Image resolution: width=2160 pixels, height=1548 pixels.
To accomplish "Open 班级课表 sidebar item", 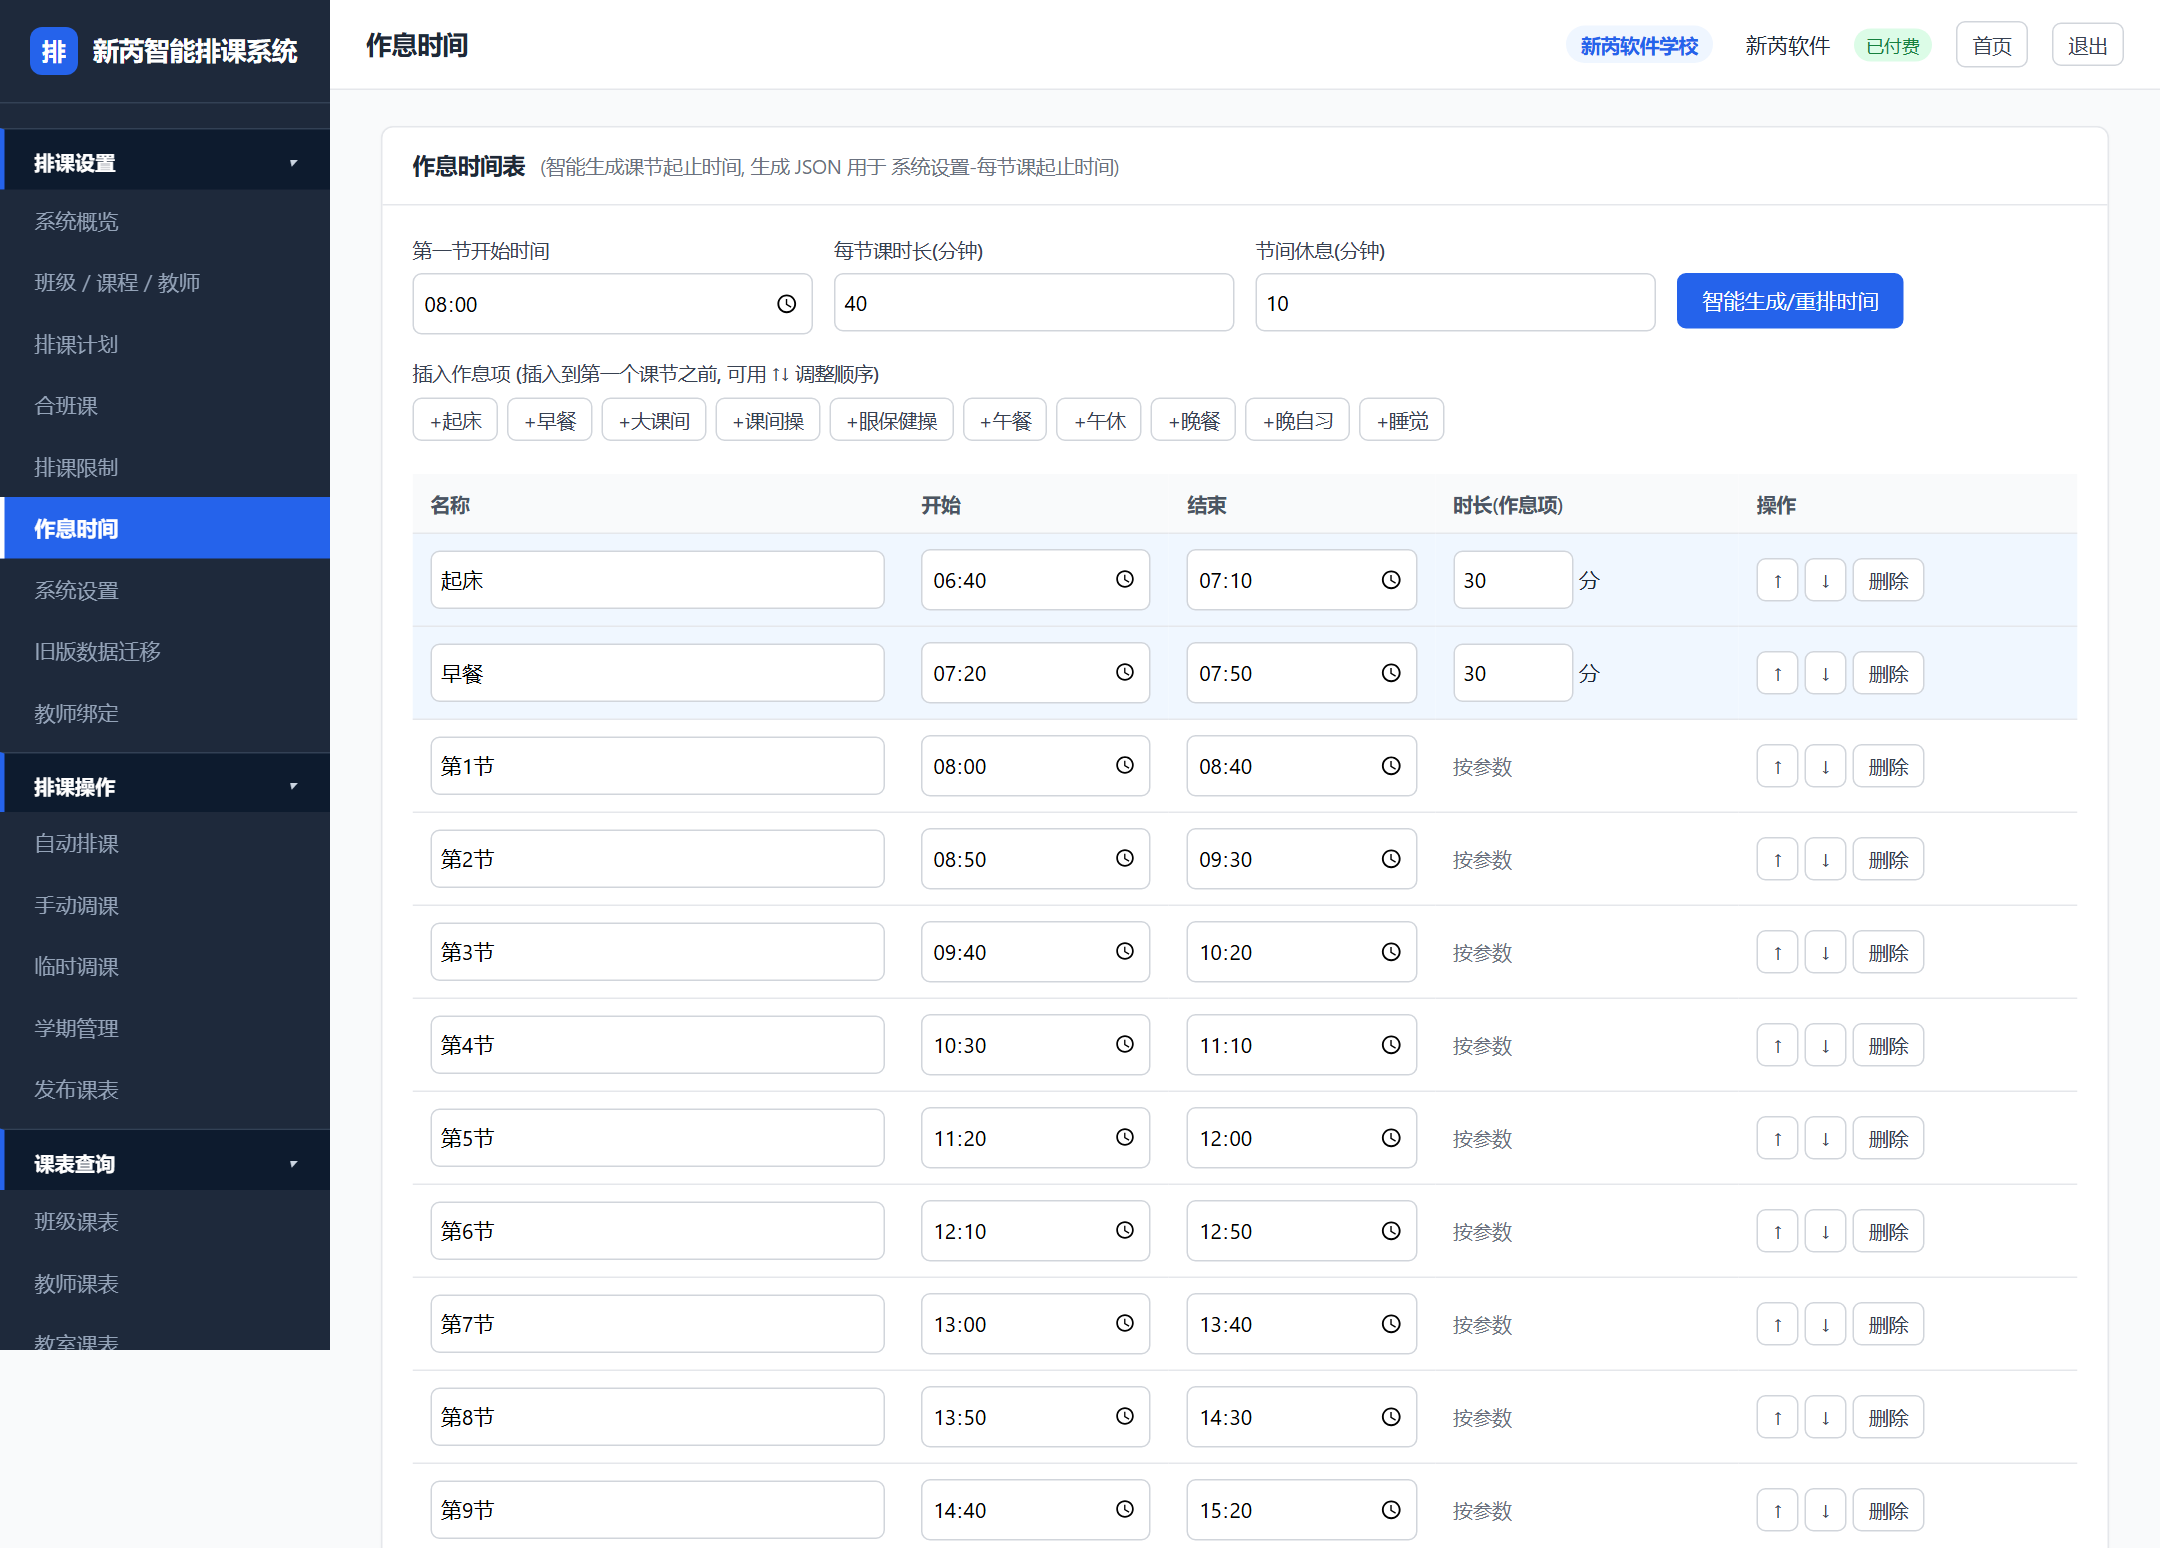I will coord(165,1221).
